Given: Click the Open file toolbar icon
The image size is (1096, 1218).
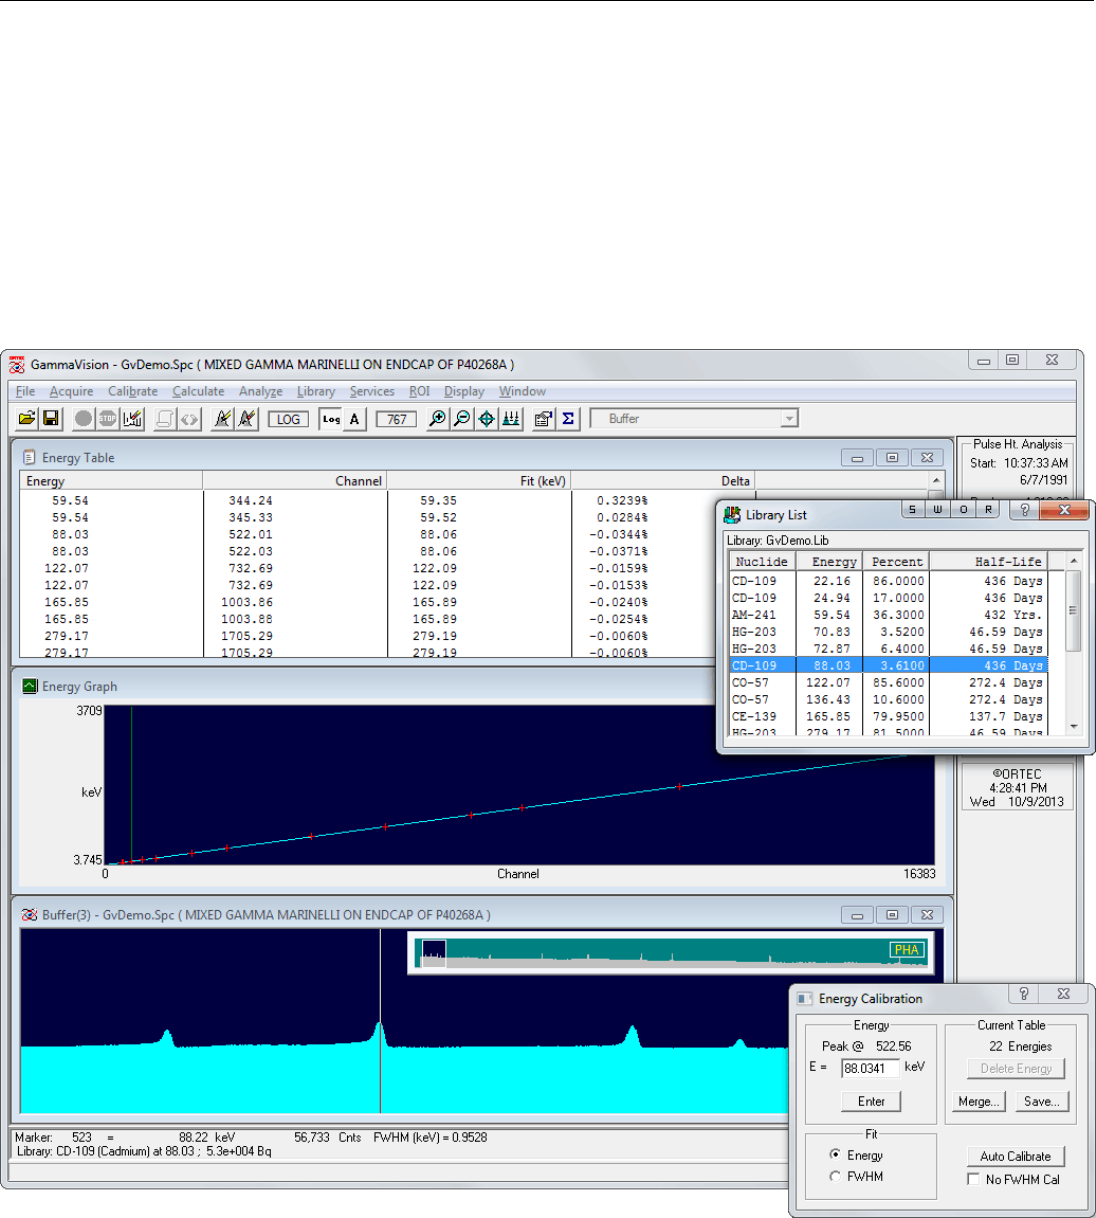Looking at the screenshot, I should click(27, 419).
